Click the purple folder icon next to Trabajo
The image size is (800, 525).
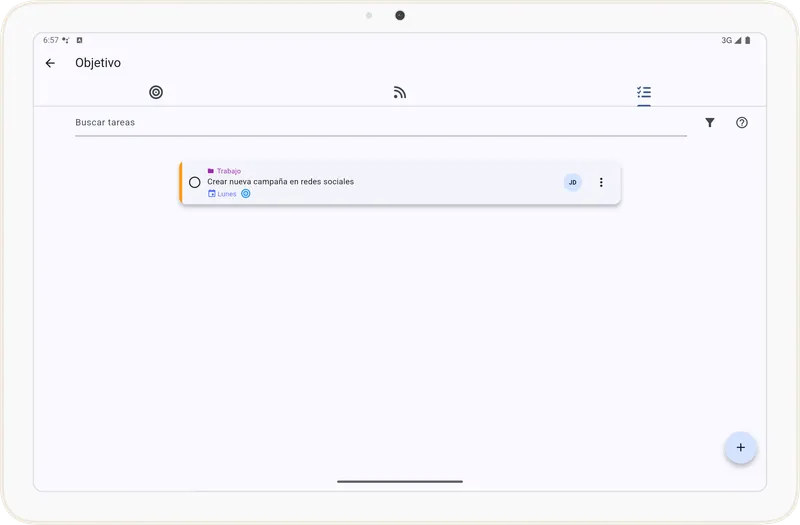click(211, 171)
